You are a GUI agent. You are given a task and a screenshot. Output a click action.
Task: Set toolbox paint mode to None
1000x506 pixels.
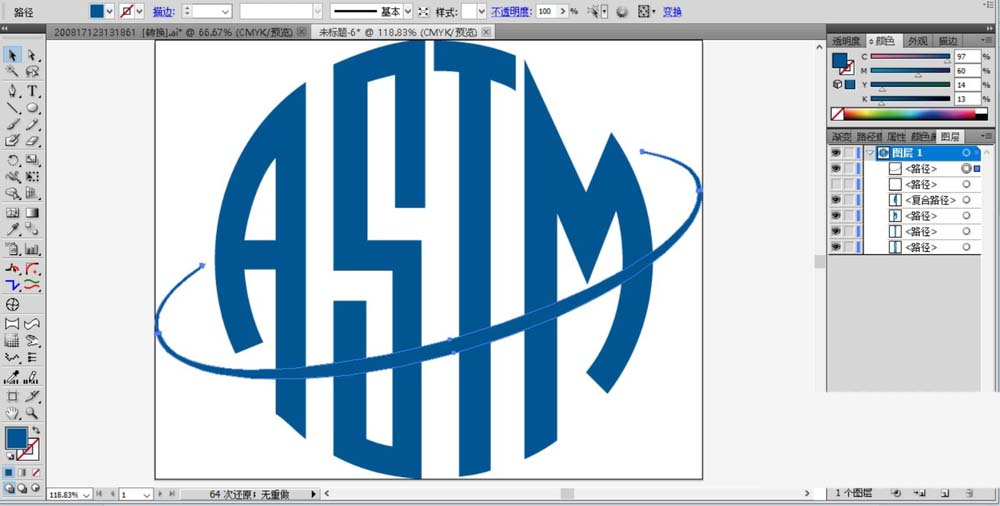coord(36,472)
